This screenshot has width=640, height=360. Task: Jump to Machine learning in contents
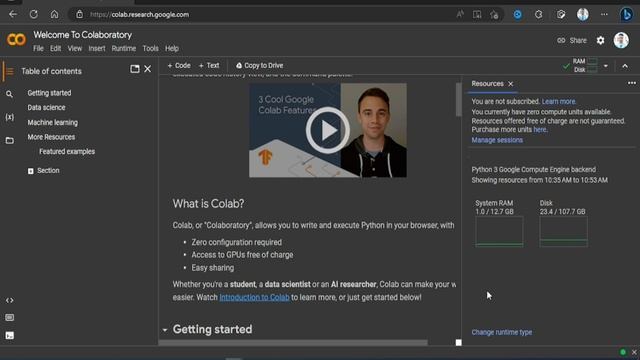click(53, 122)
